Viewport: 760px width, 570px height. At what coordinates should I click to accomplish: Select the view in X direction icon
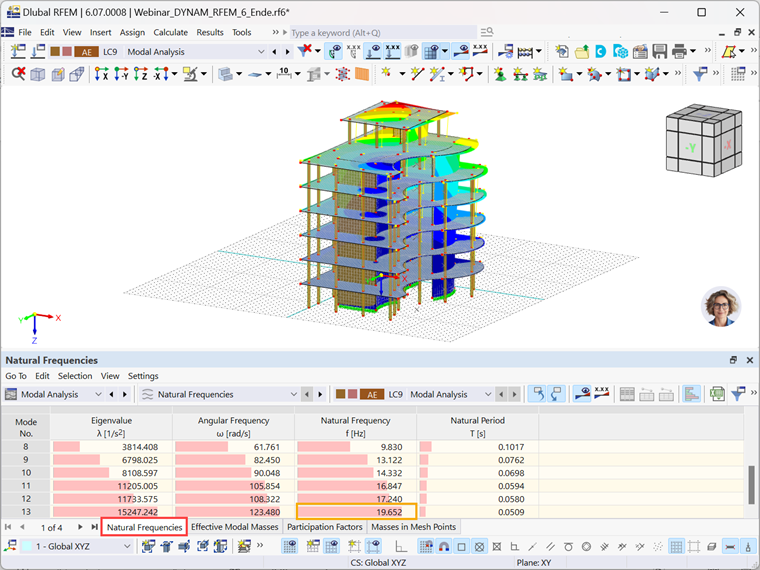click(102, 74)
